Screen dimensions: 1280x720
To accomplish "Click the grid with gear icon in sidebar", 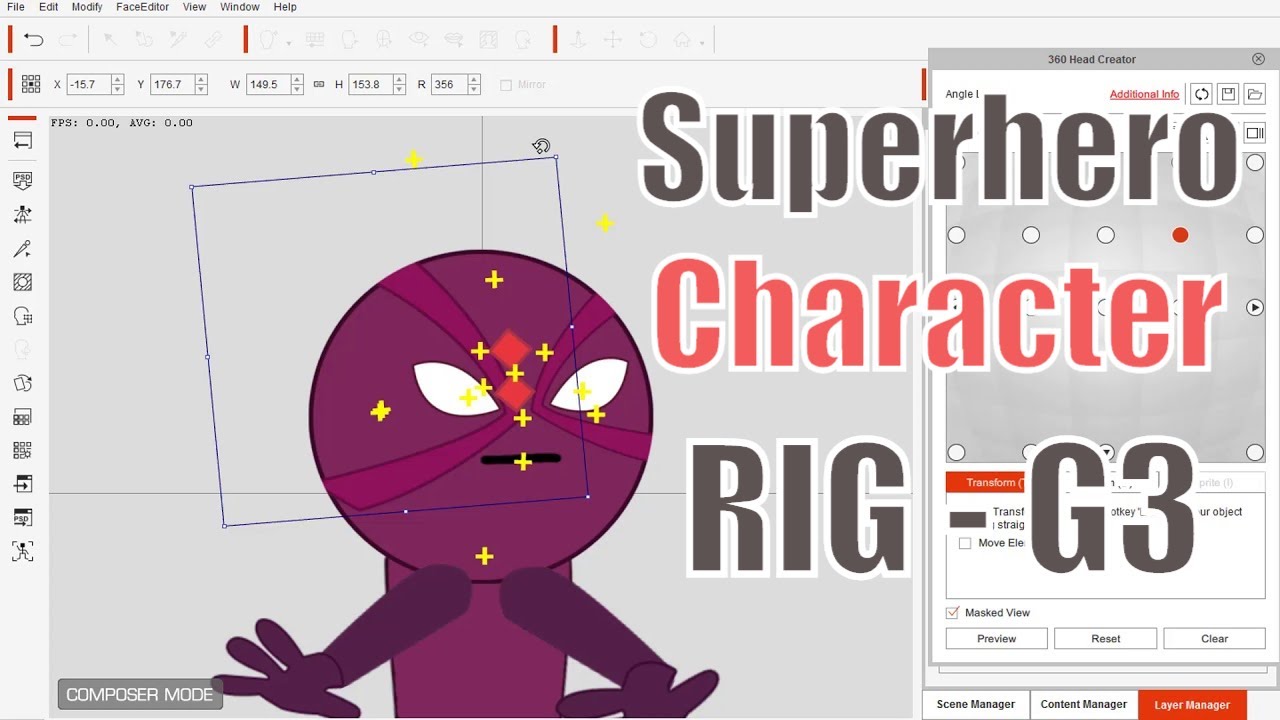I will [x=22, y=450].
